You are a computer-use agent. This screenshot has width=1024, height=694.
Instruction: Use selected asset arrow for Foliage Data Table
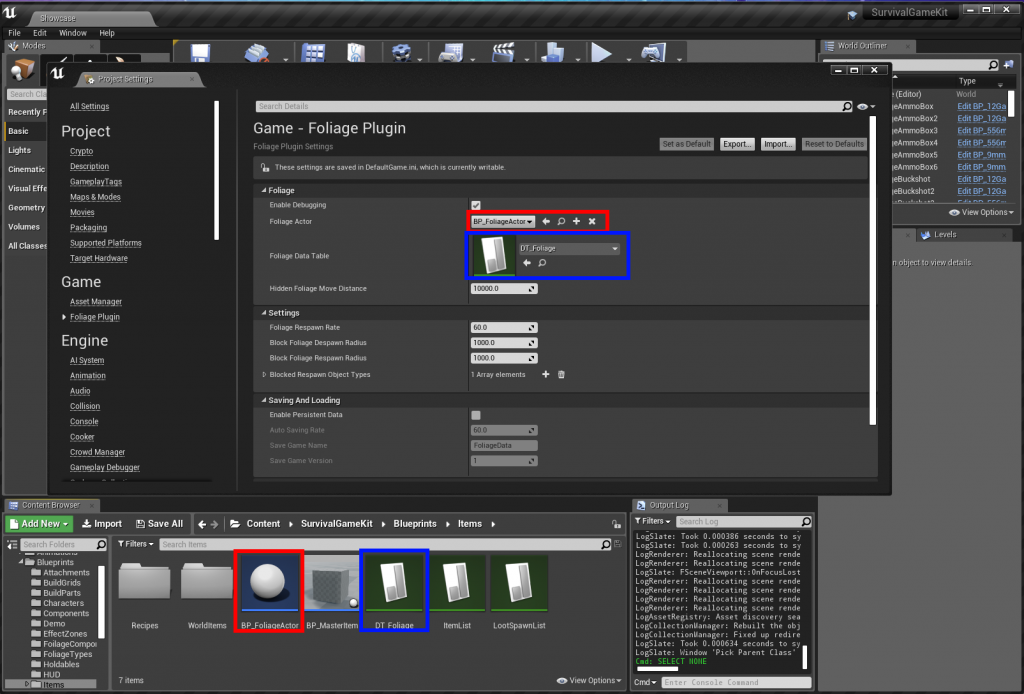(527, 263)
